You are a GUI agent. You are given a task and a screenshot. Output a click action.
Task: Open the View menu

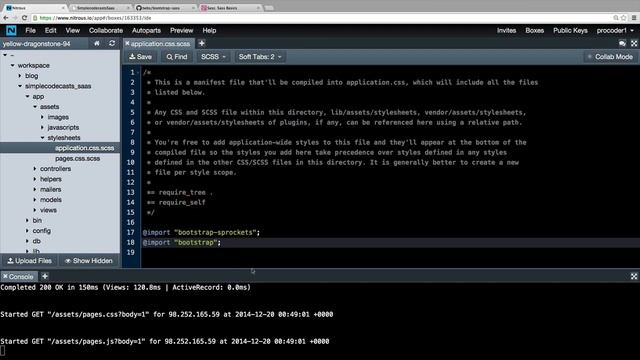coord(72,31)
